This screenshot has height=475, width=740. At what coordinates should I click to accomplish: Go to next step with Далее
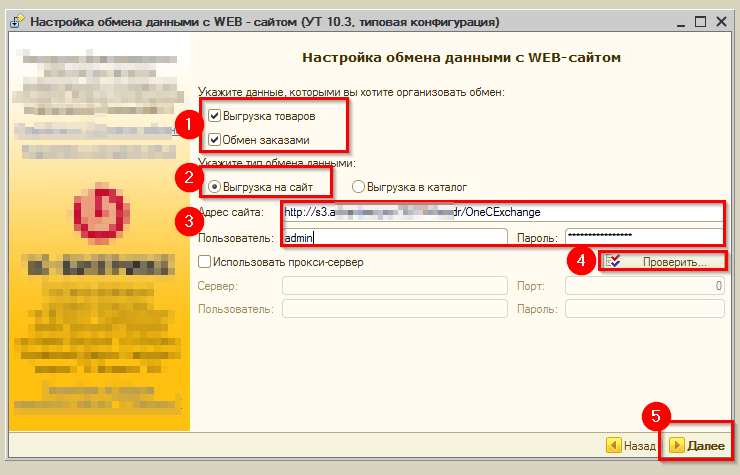tap(697, 445)
